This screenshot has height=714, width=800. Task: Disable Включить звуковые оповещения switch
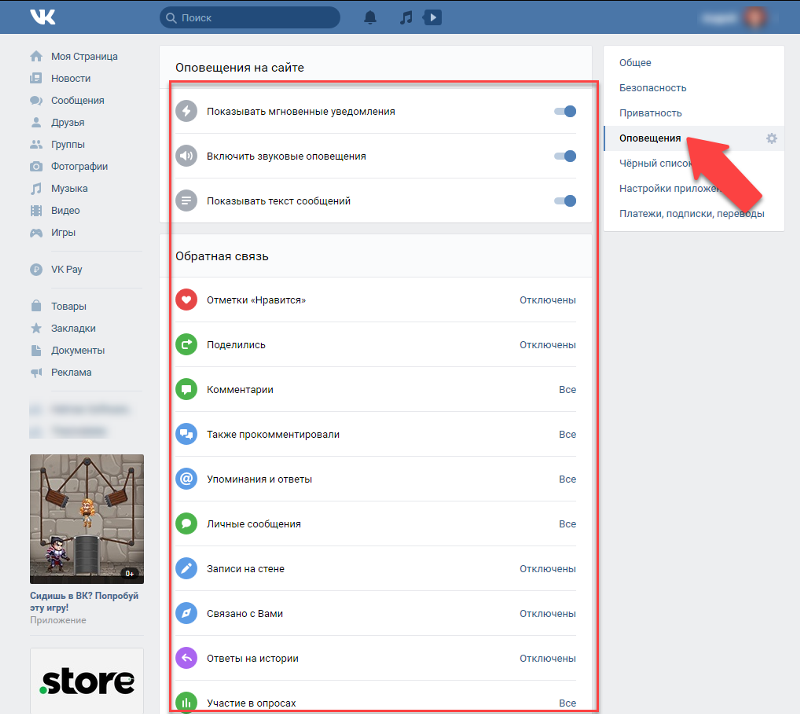click(566, 156)
